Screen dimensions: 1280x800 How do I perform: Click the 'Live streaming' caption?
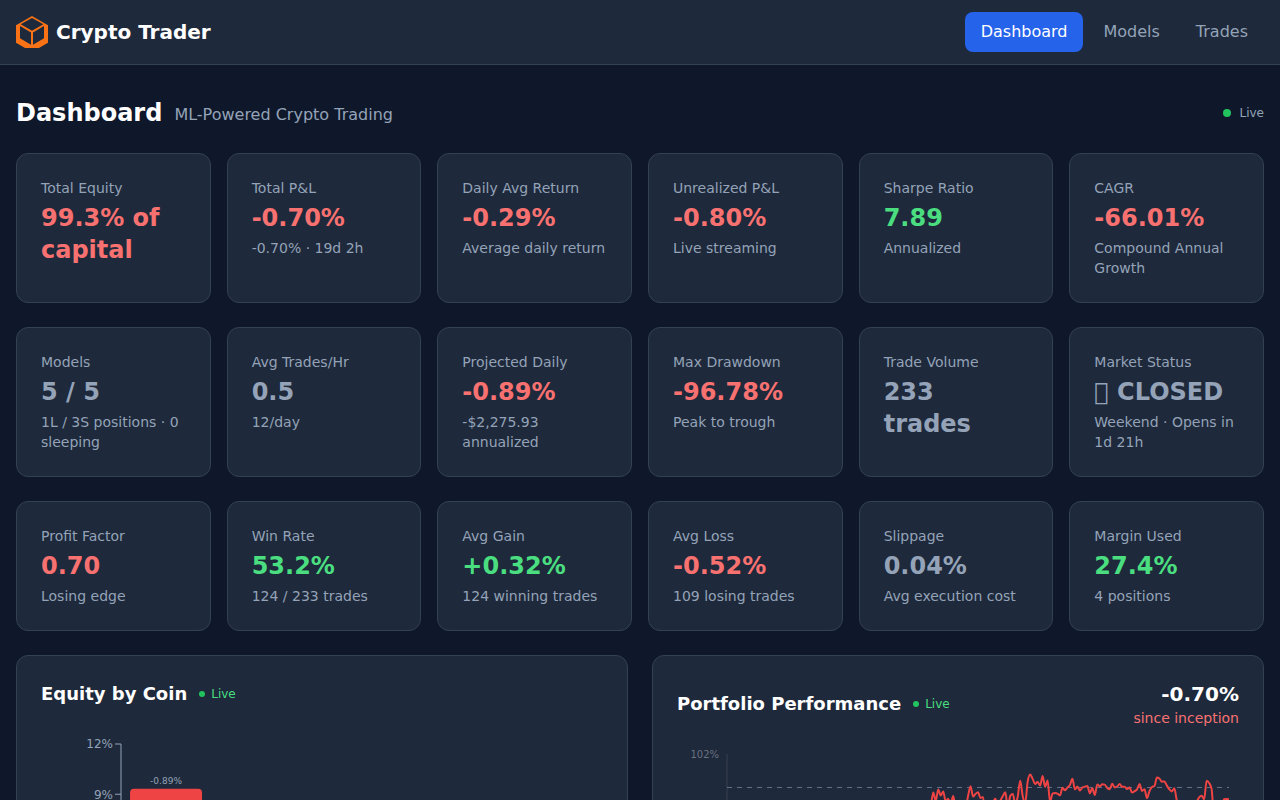click(x=724, y=248)
